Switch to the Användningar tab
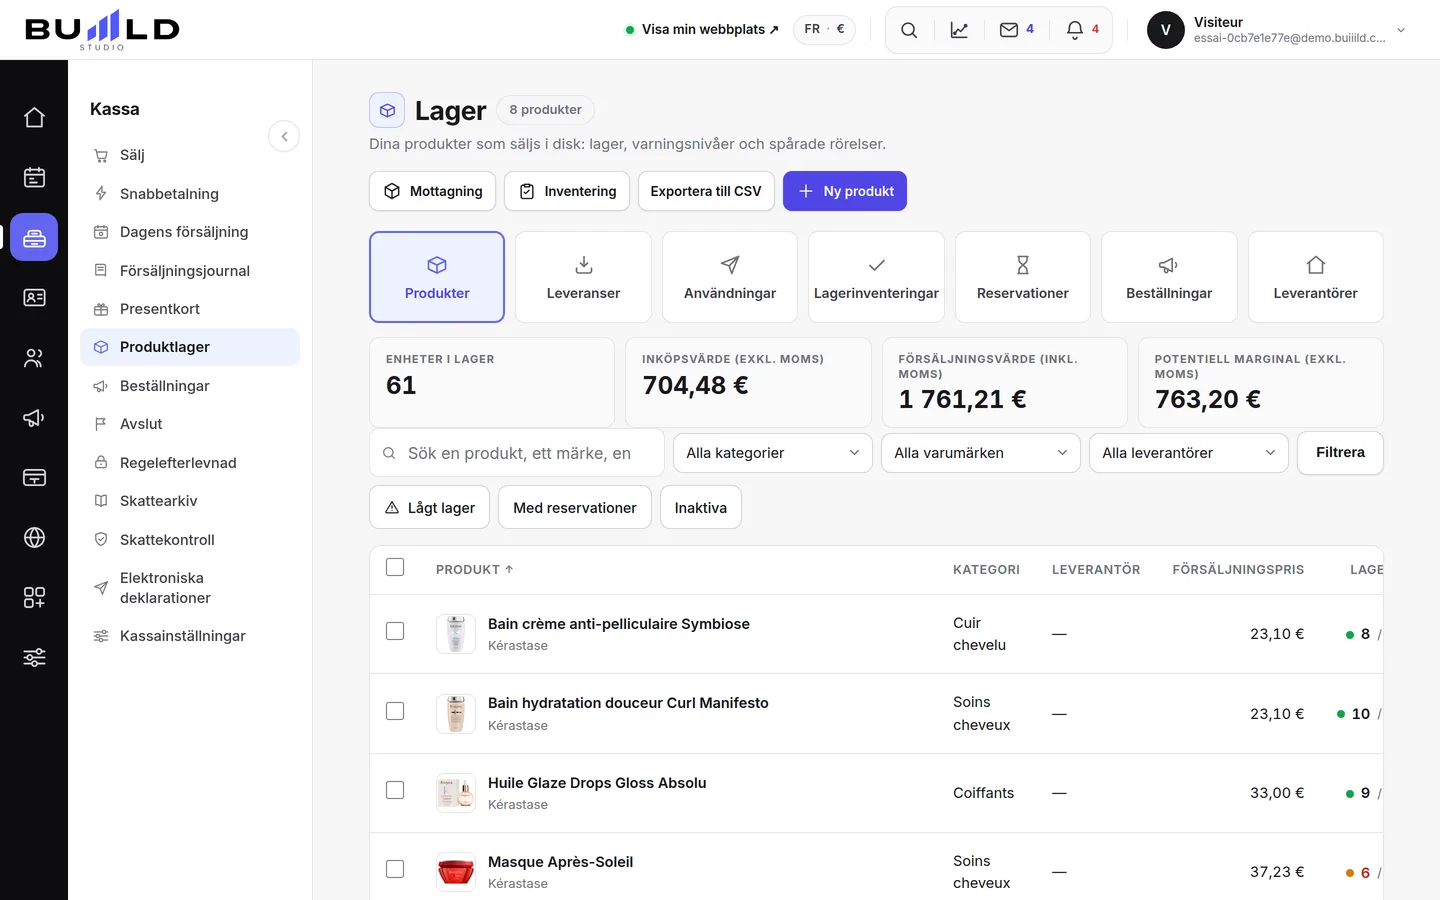Image resolution: width=1440 pixels, height=900 pixels. (730, 277)
